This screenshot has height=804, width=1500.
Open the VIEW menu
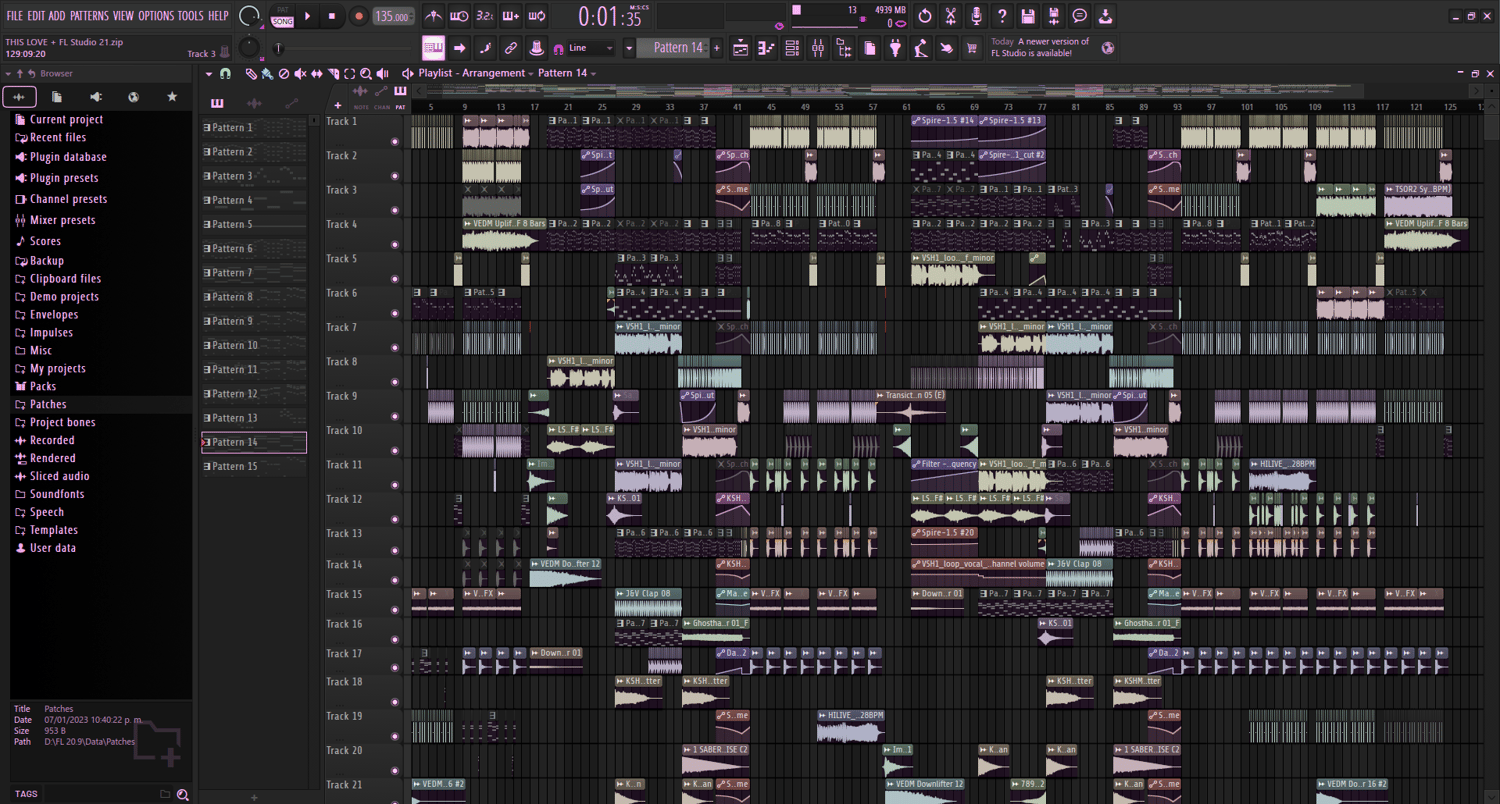pyautogui.click(x=123, y=16)
